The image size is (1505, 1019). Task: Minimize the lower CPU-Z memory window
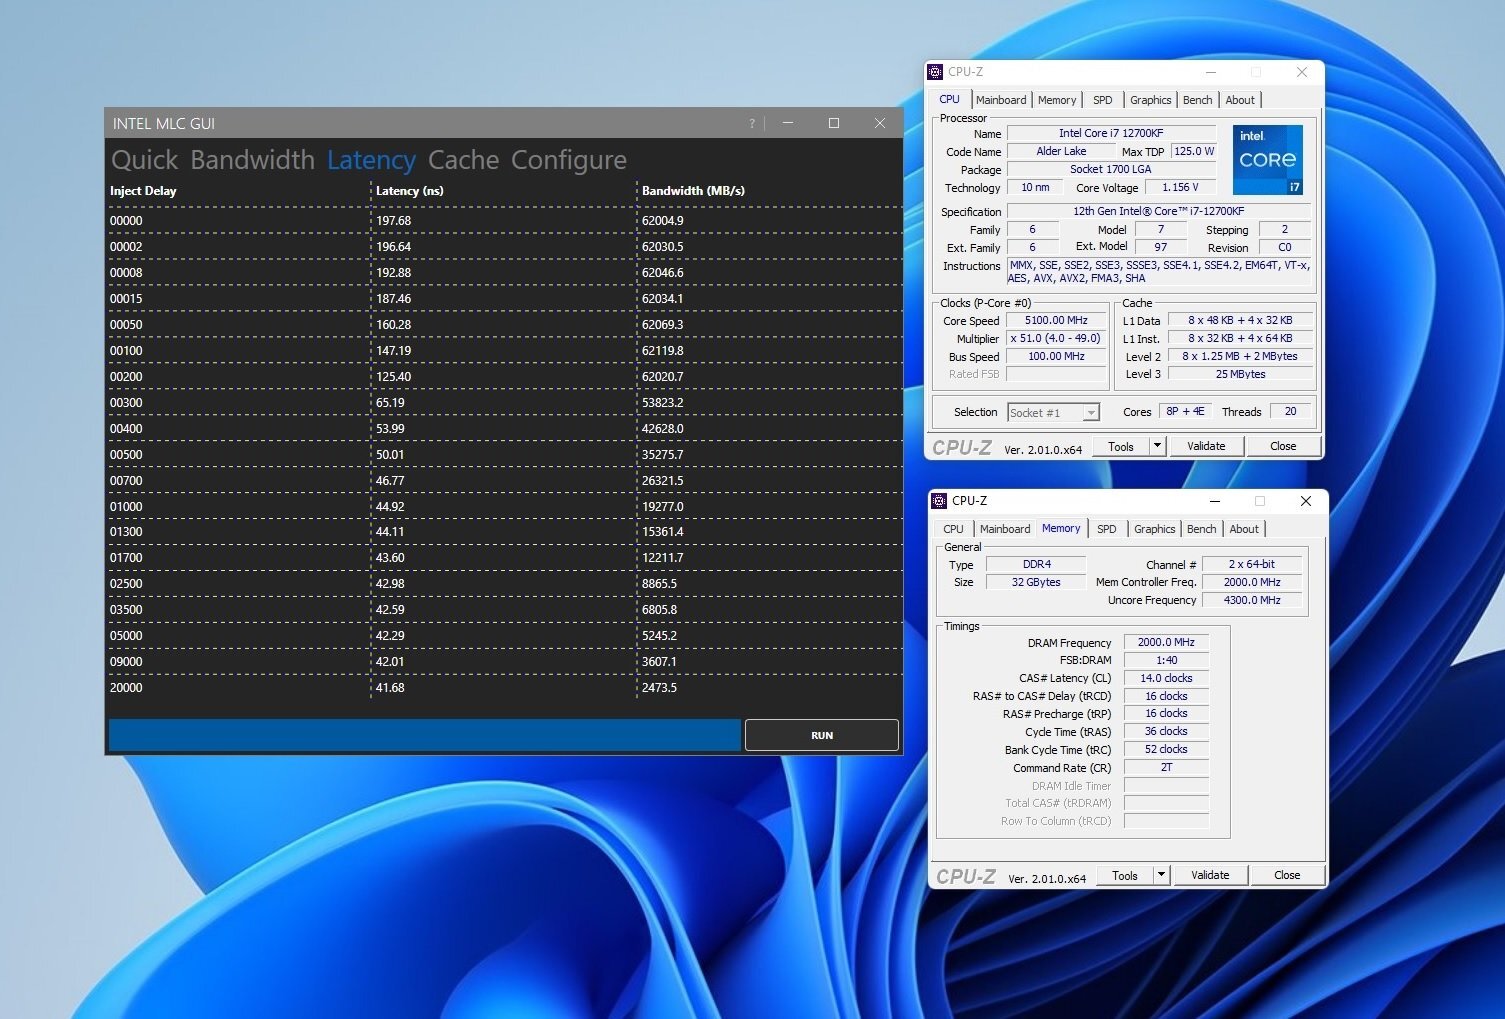(1215, 501)
